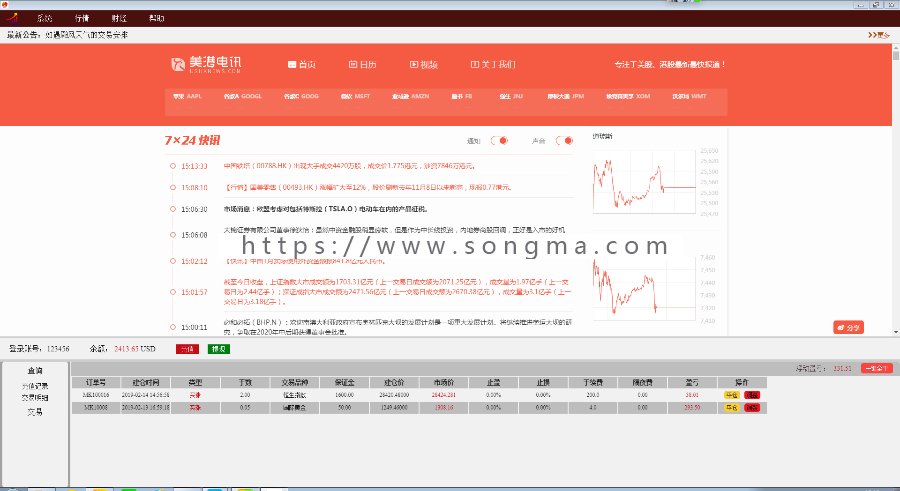Screen dimensions: 900x491
Task: Select the JNJ ticker quote
Action: (511, 96)
